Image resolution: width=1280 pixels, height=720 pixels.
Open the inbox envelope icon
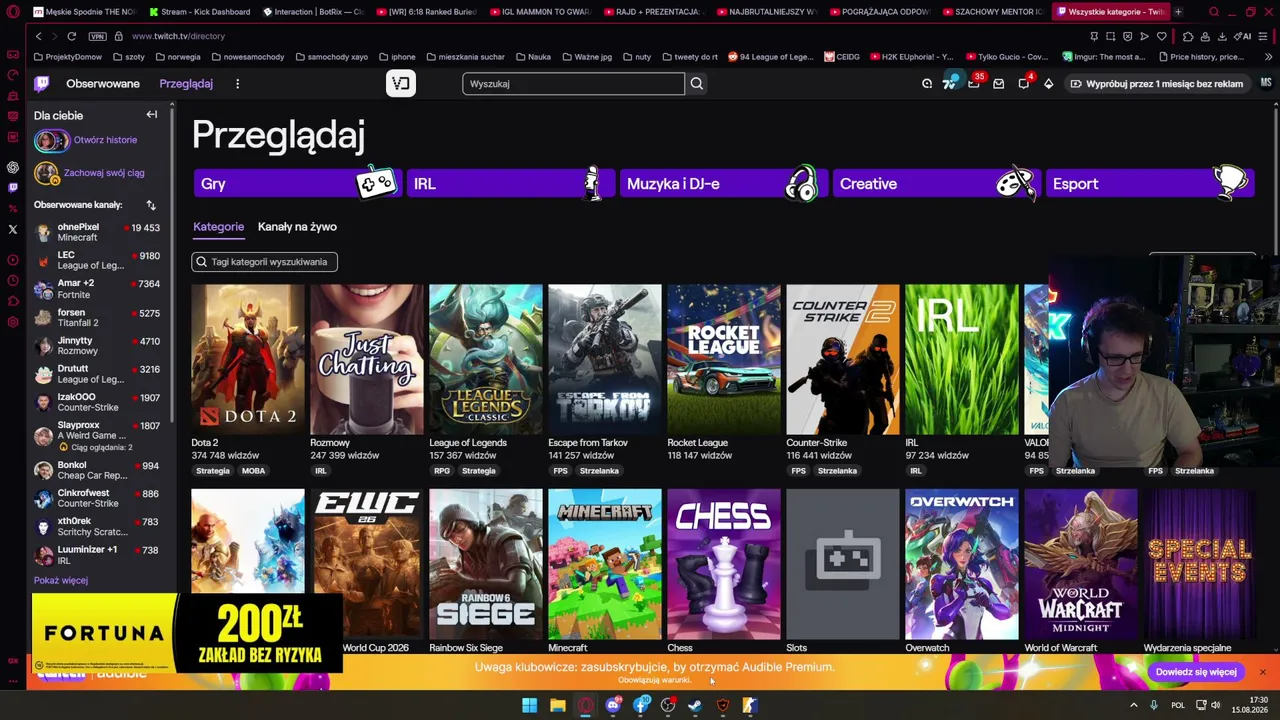click(998, 84)
